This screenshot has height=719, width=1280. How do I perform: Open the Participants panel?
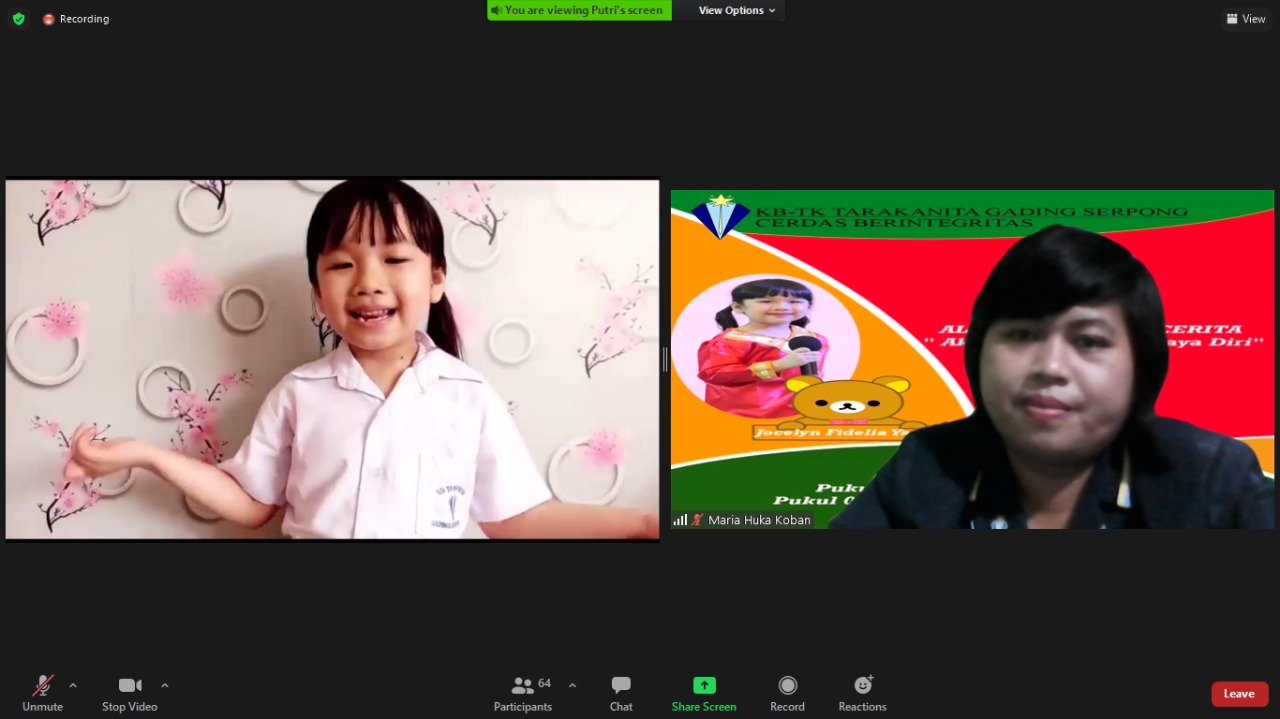click(523, 693)
